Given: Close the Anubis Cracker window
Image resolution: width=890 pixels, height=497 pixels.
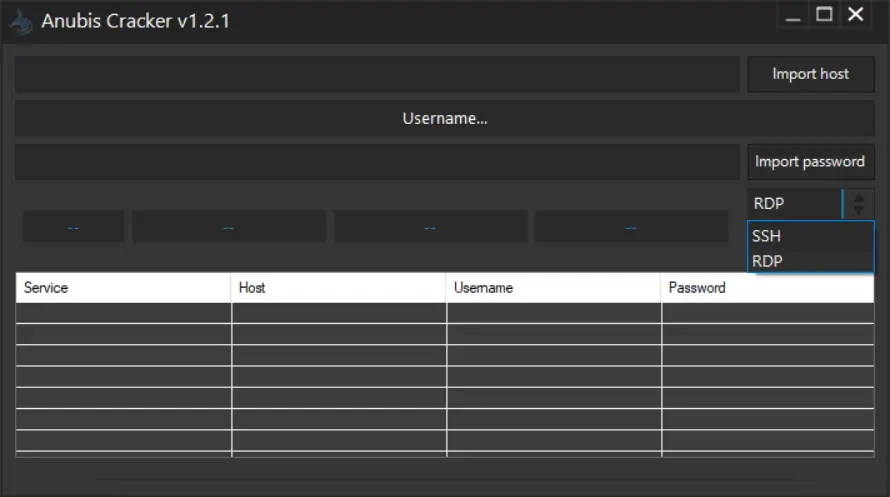Looking at the screenshot, I should [x=856, y=15].
